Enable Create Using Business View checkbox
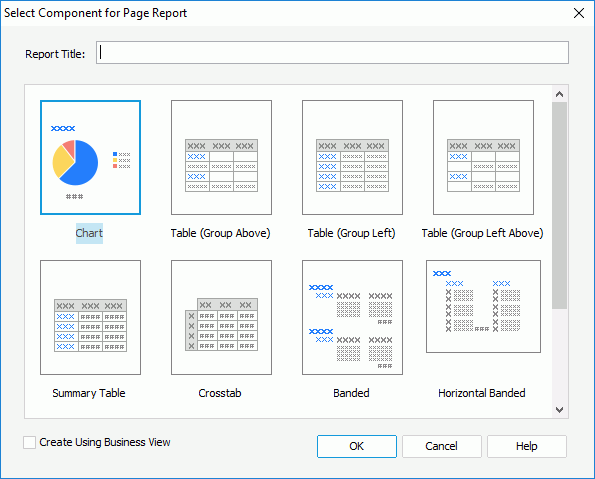 29,442
